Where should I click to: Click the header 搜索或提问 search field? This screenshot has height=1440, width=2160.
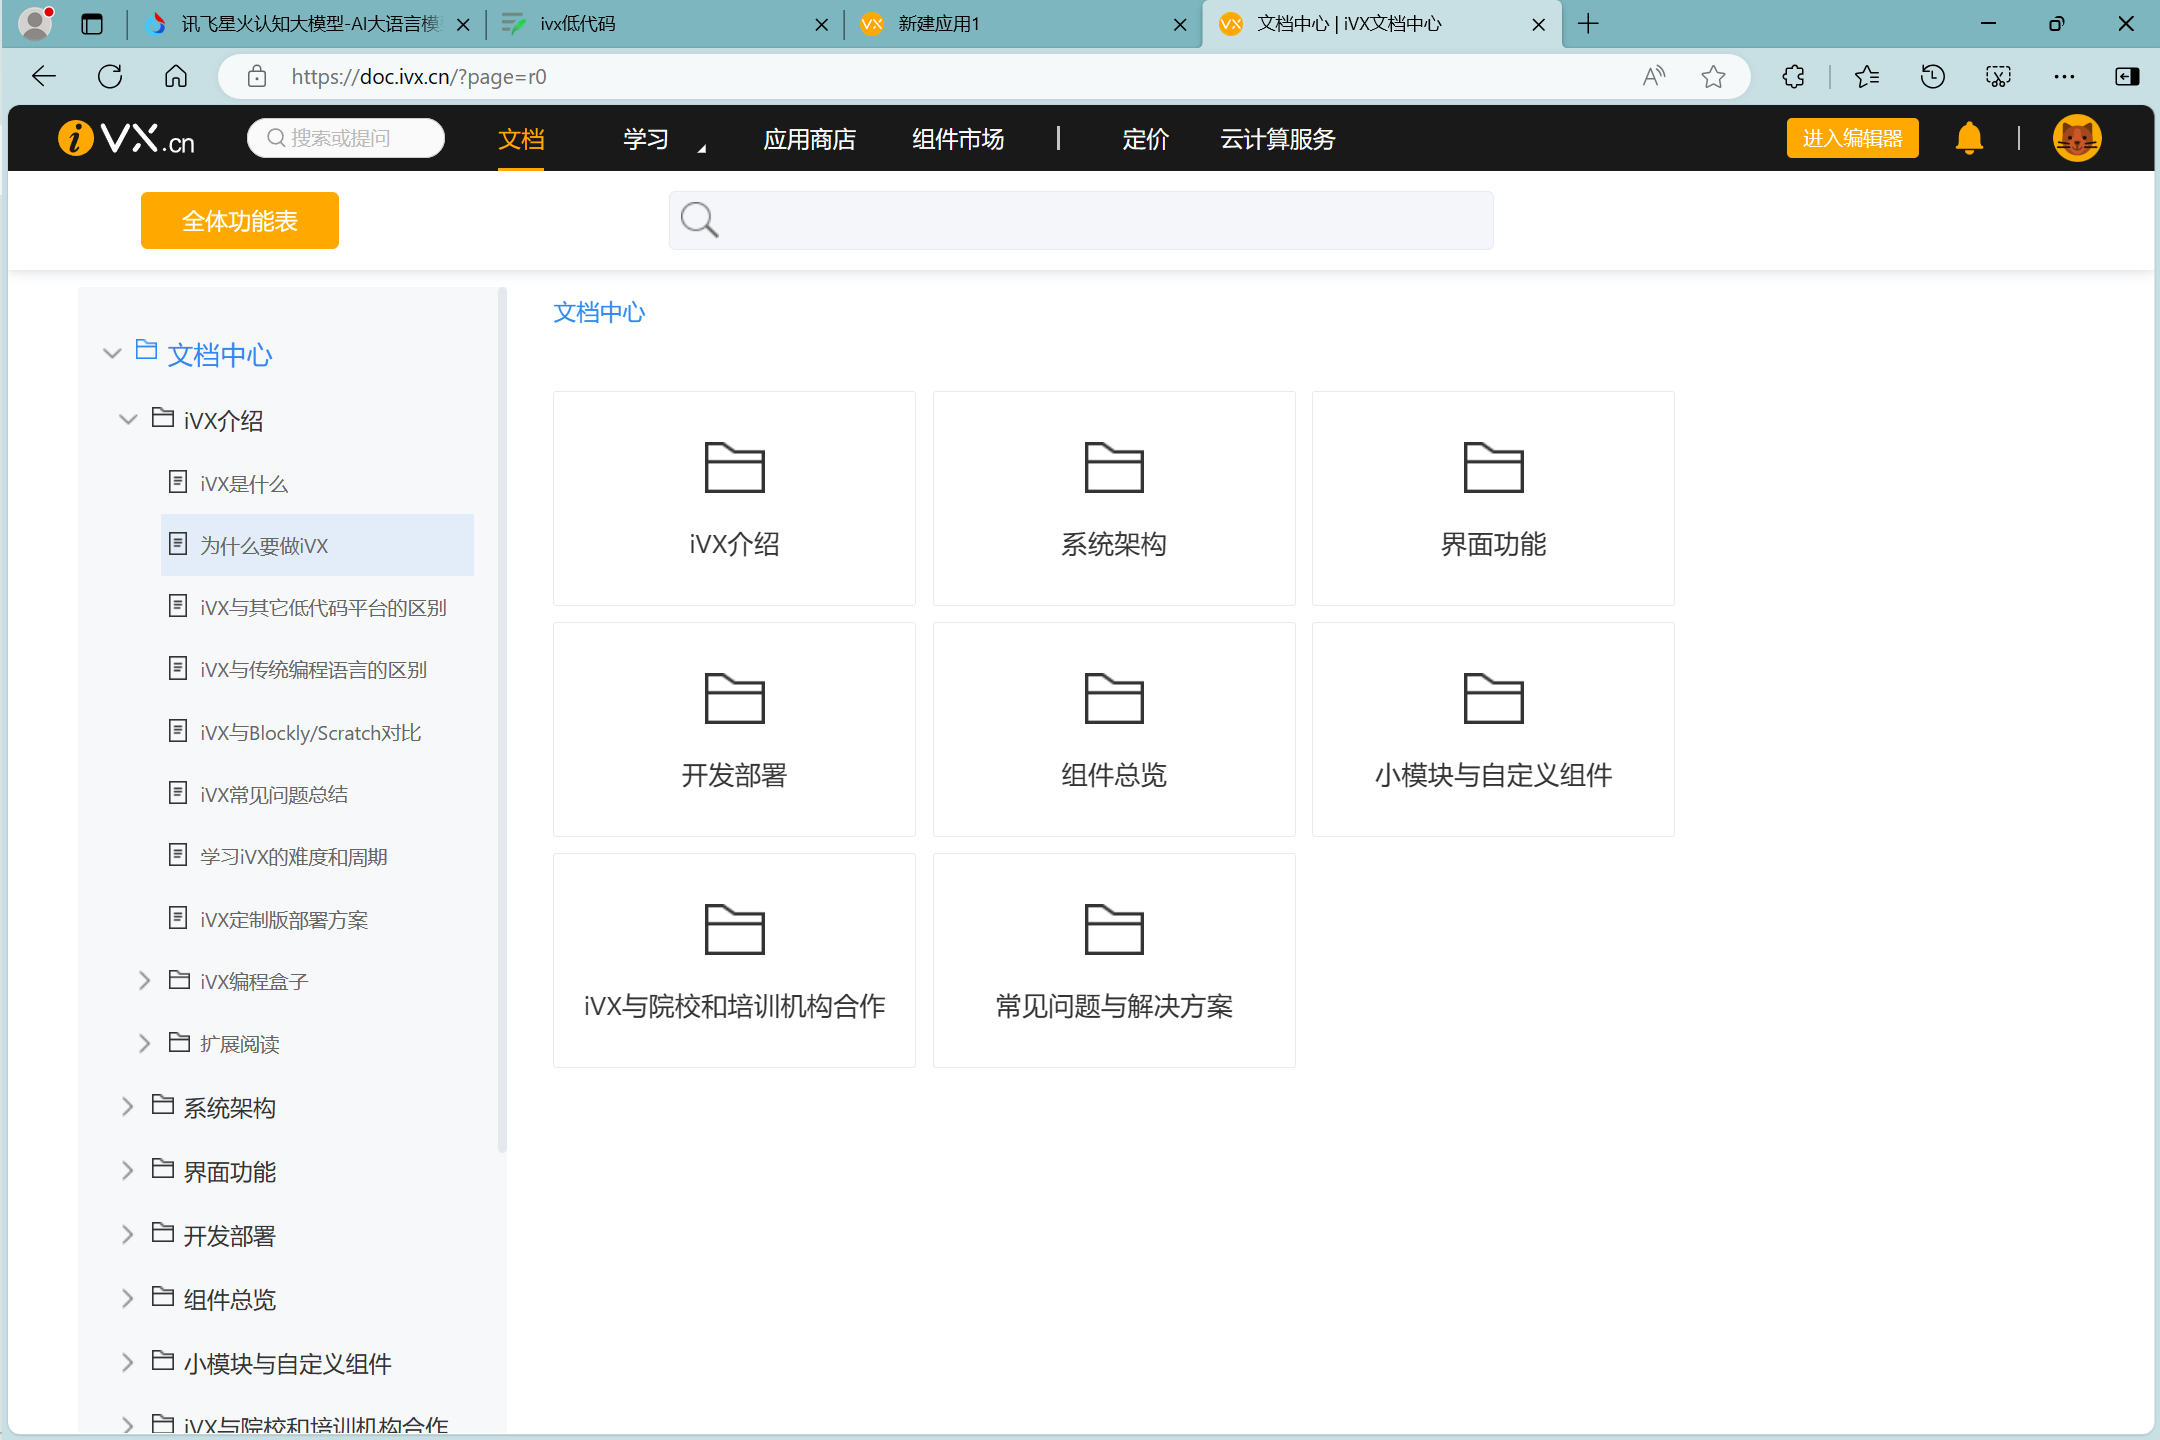pos(346,138)
